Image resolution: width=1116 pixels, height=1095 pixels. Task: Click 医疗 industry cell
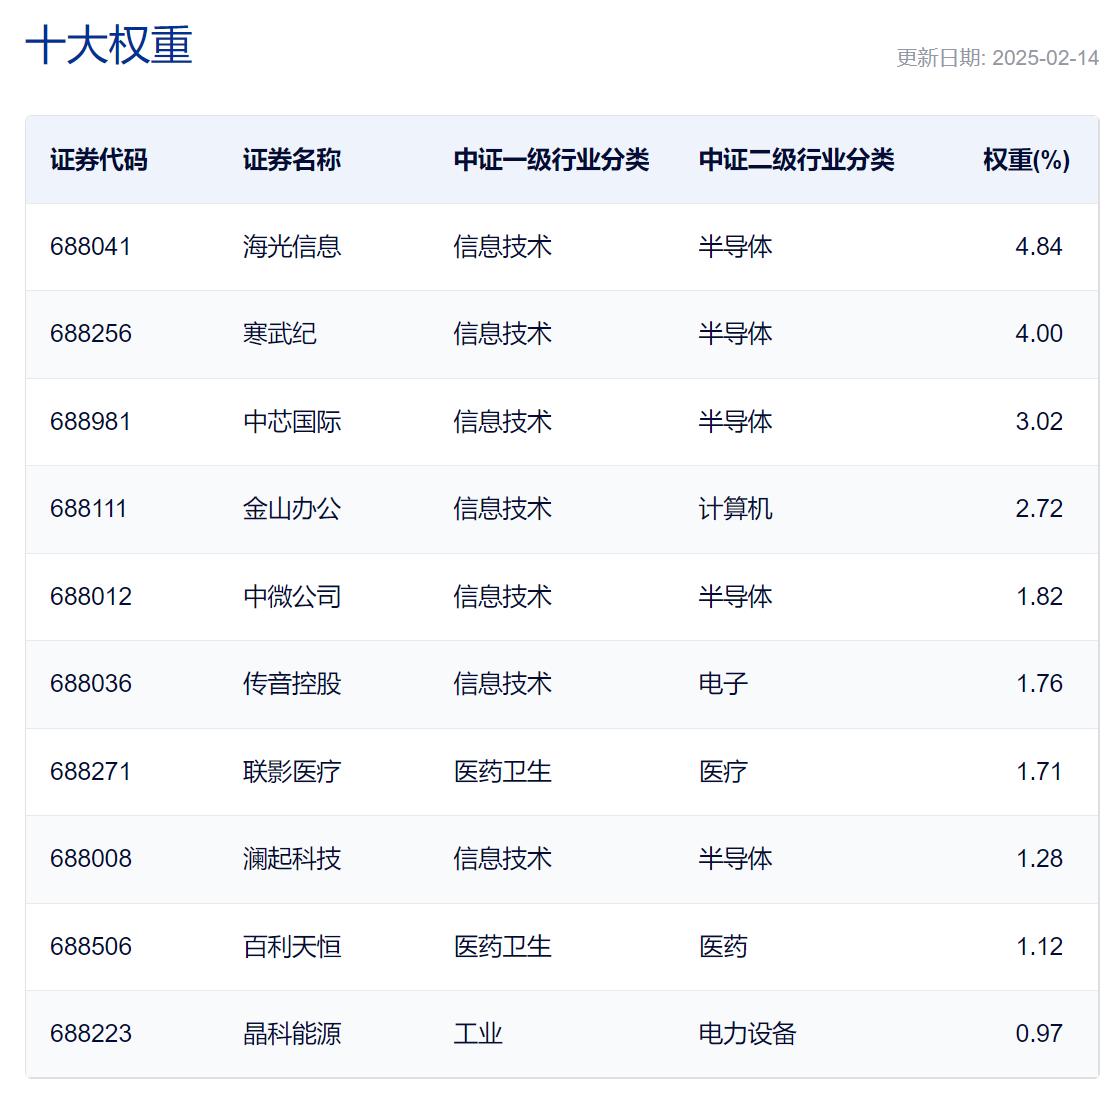tap(723, 772)
